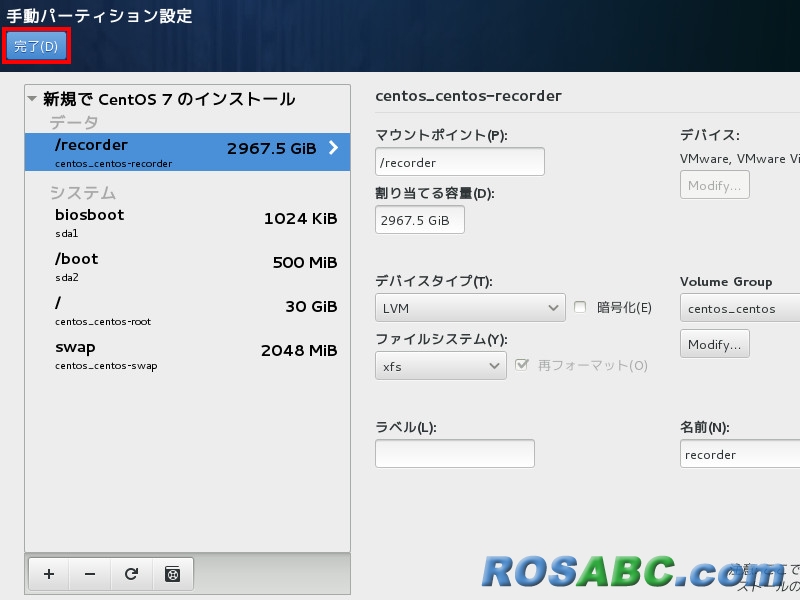Add a new mount point with plus icon

point(49,574)
